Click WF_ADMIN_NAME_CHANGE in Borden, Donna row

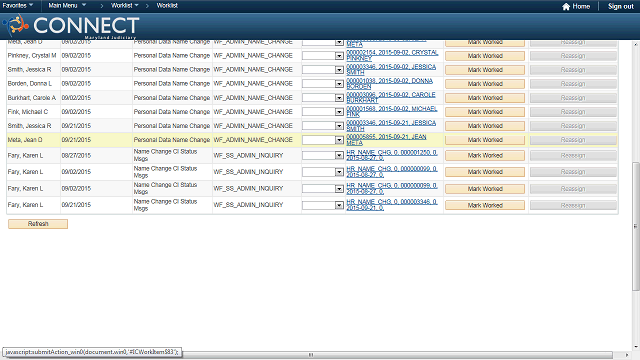253,84
